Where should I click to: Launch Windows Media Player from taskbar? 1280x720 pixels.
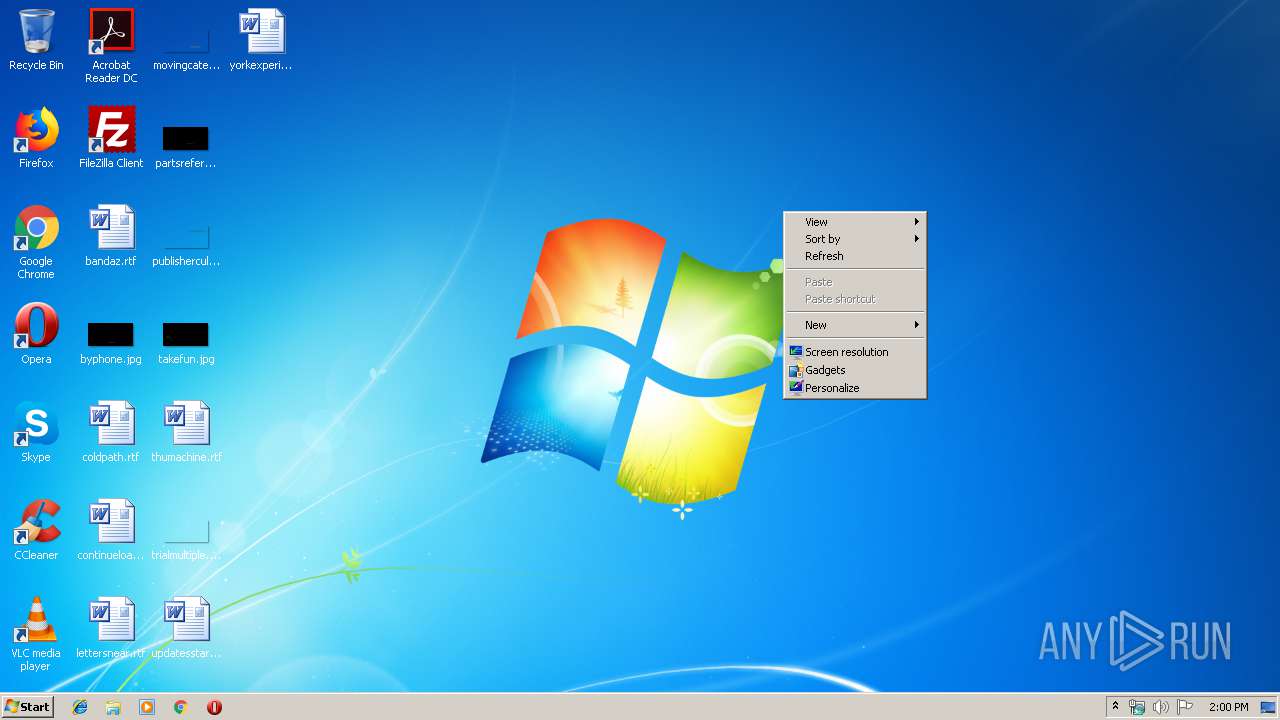tap(147, 707)
